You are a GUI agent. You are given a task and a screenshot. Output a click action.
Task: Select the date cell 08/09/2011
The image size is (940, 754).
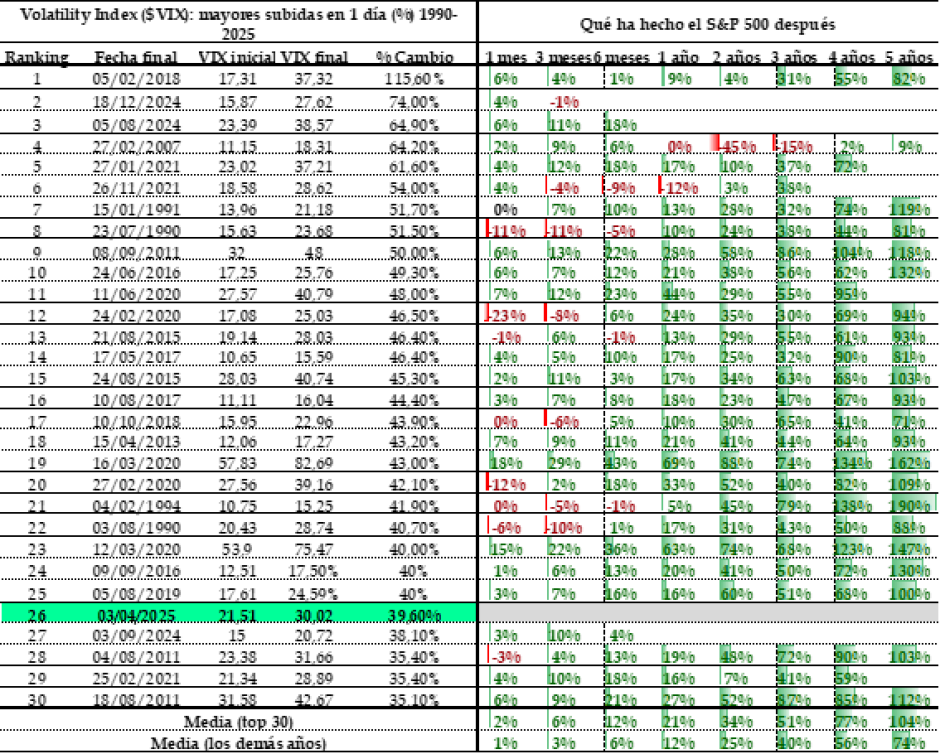point(136,253)
